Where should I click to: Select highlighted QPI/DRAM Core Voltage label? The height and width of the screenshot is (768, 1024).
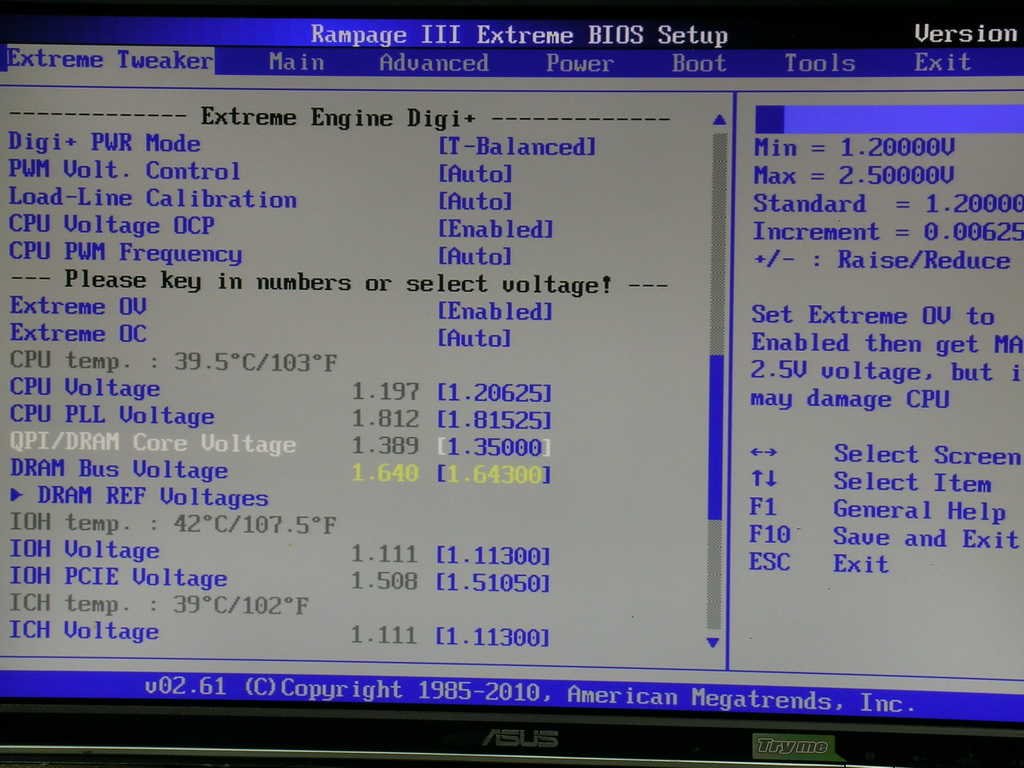[153, 442]
